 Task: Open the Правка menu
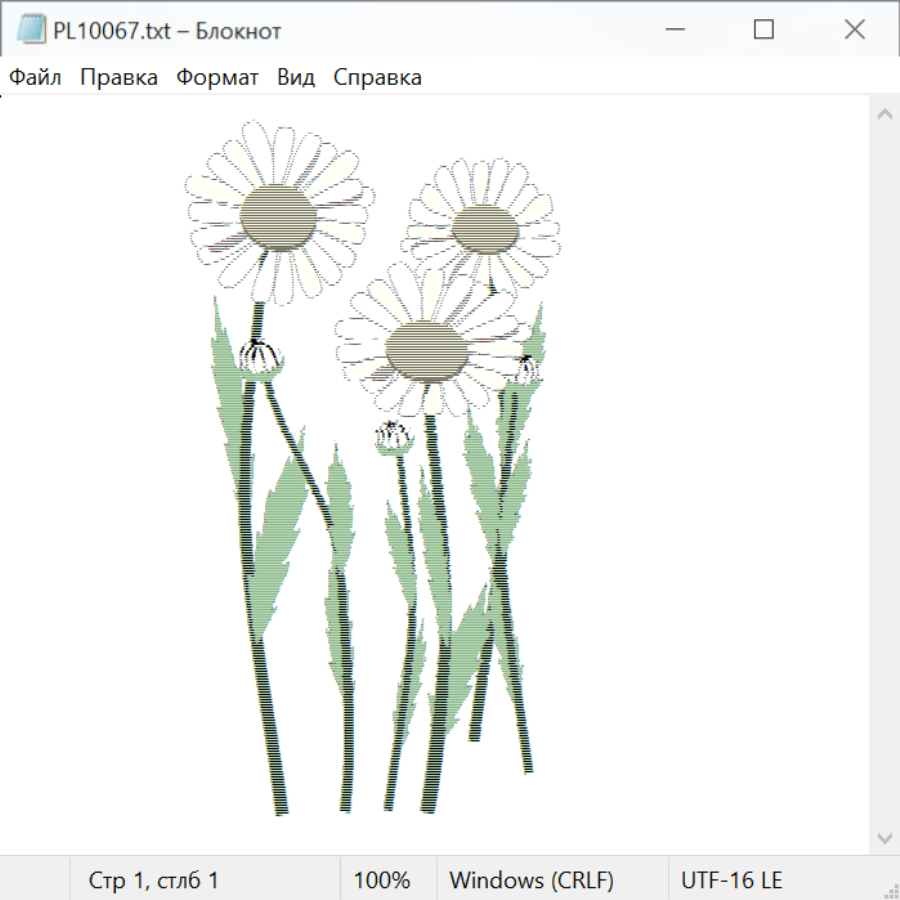[119, 77]
